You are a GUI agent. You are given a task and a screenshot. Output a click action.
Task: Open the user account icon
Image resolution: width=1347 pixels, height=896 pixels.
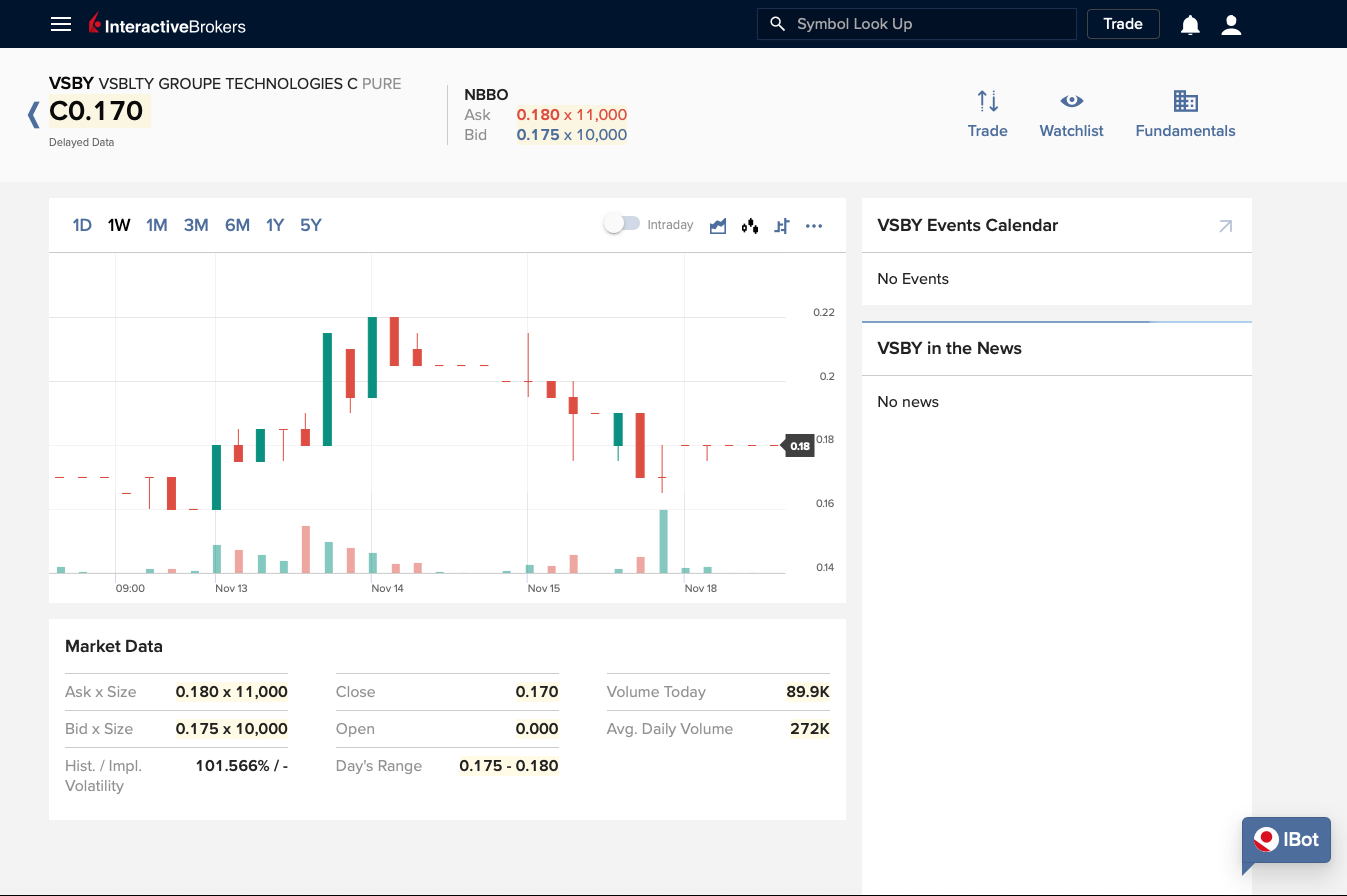[x=1231, y=25]
